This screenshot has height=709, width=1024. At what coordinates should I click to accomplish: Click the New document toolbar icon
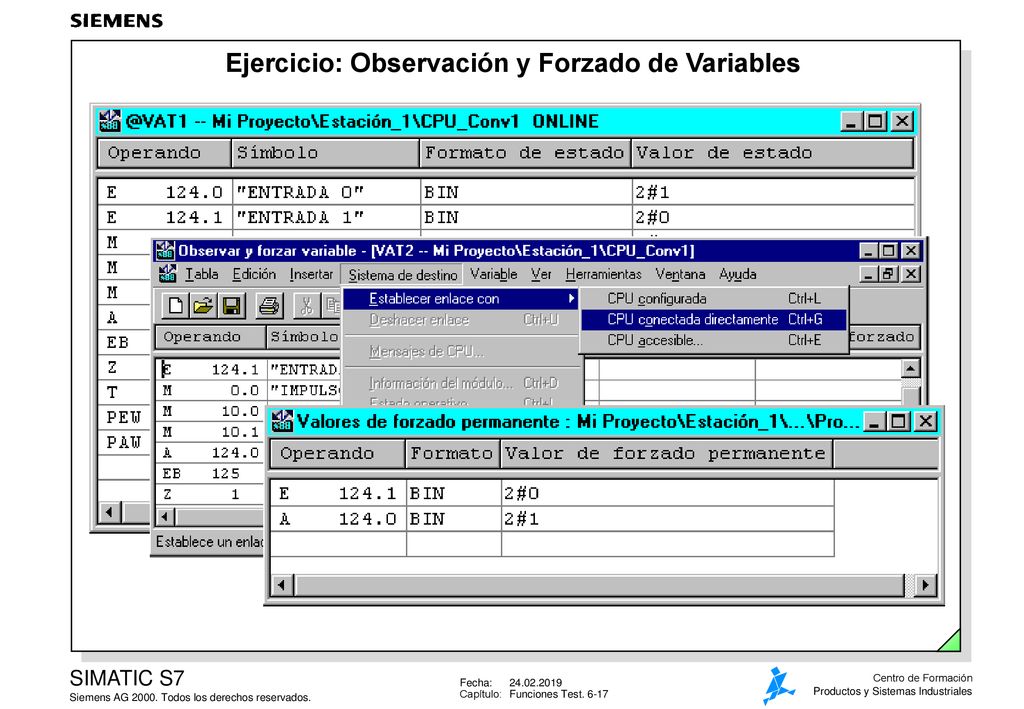pyautogui.click(x=175, y=306)
